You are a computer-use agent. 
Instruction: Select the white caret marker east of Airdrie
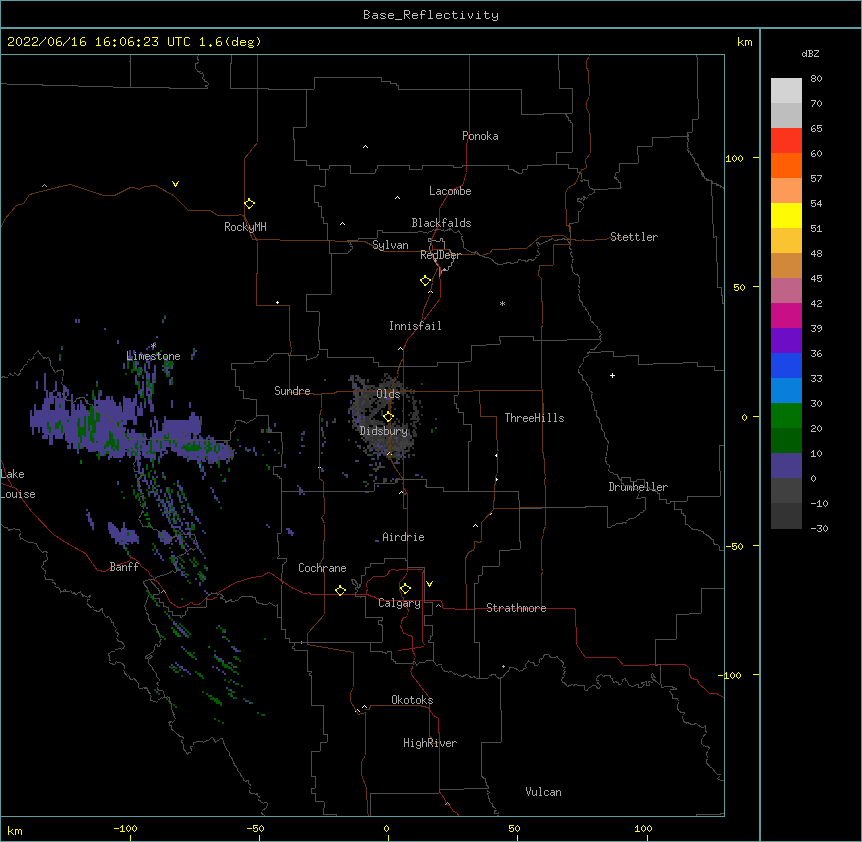point(476,526)
